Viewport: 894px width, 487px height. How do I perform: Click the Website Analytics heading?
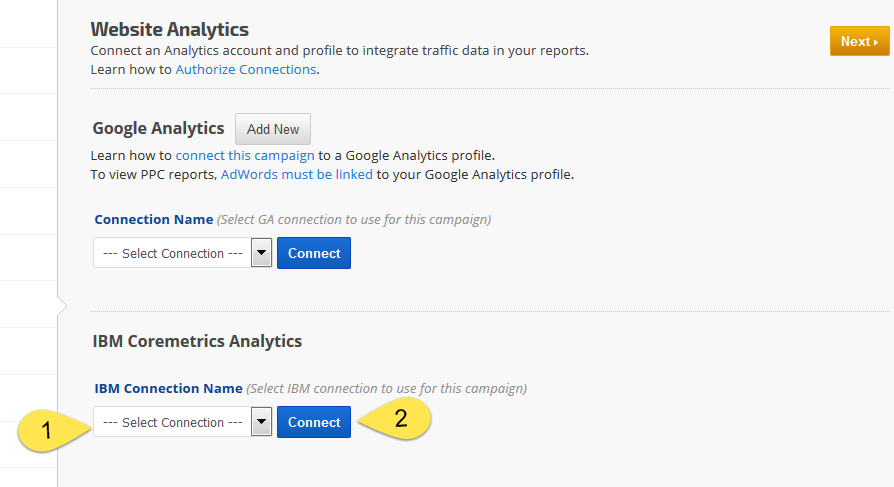coord(169,30)
